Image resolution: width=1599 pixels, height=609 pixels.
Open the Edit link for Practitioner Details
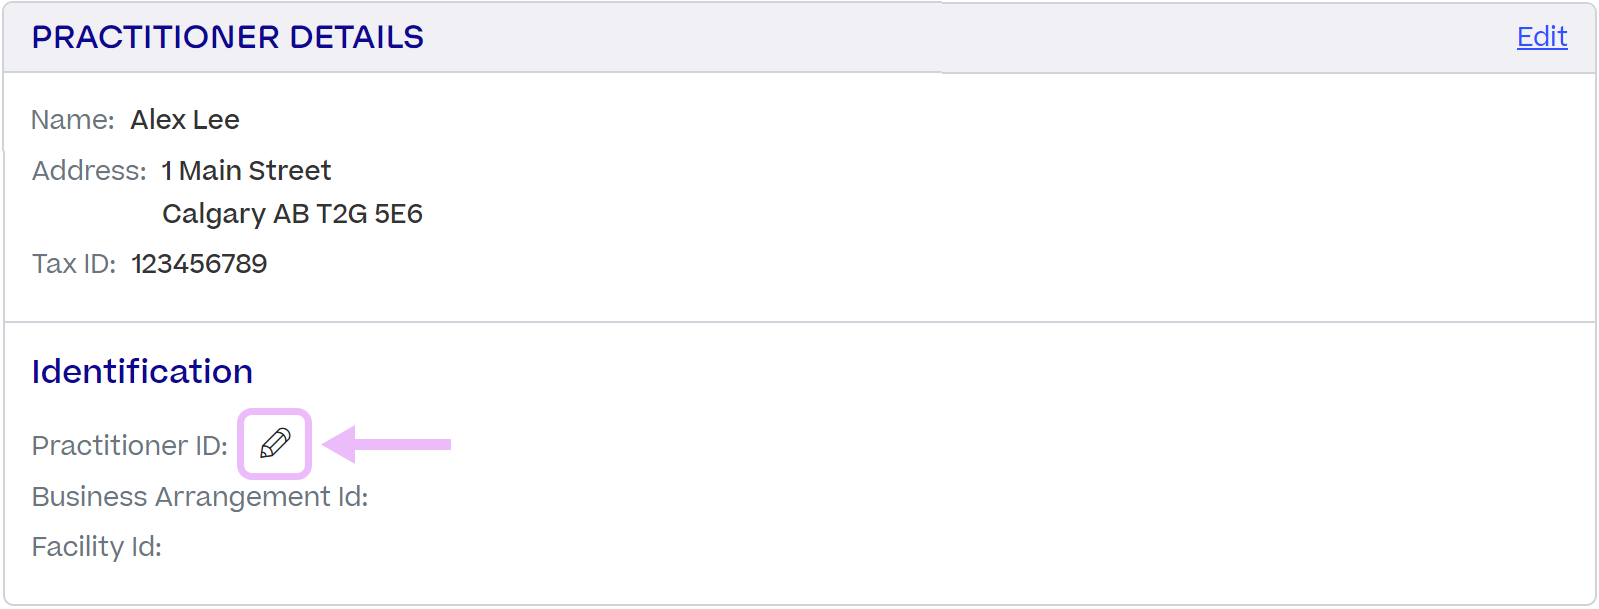[1542, 37]
